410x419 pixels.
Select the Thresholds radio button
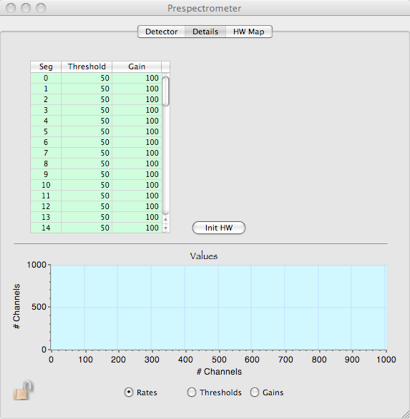191,392
